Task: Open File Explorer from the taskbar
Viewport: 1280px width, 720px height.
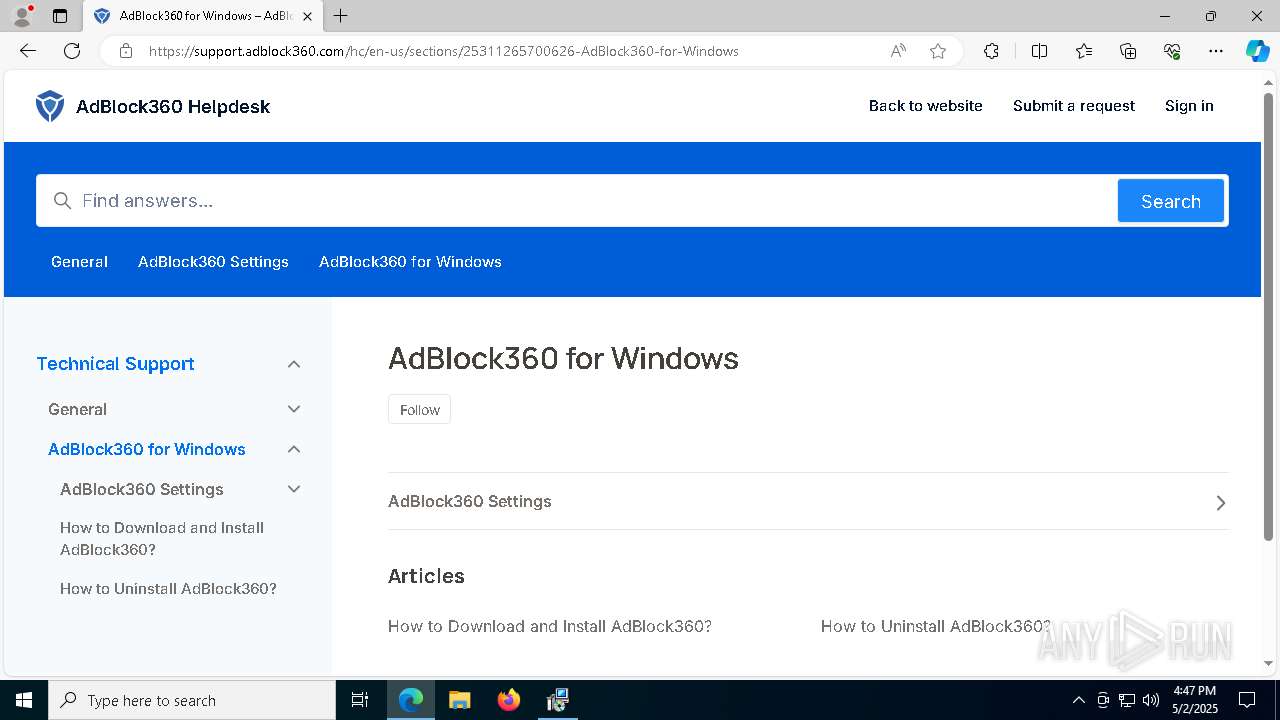Action: tap(460, 700)
